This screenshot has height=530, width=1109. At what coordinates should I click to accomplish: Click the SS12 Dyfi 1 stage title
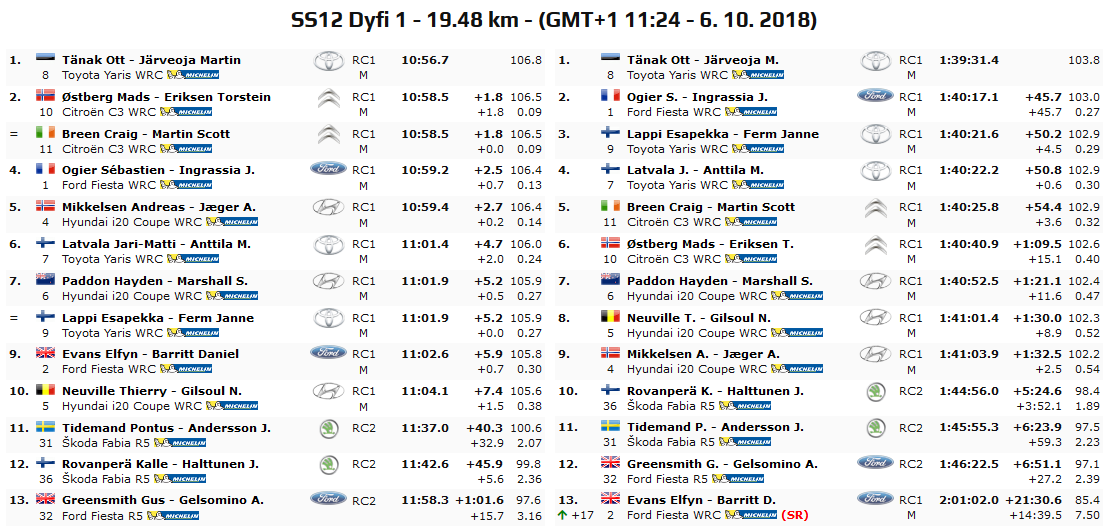point(553,20)
